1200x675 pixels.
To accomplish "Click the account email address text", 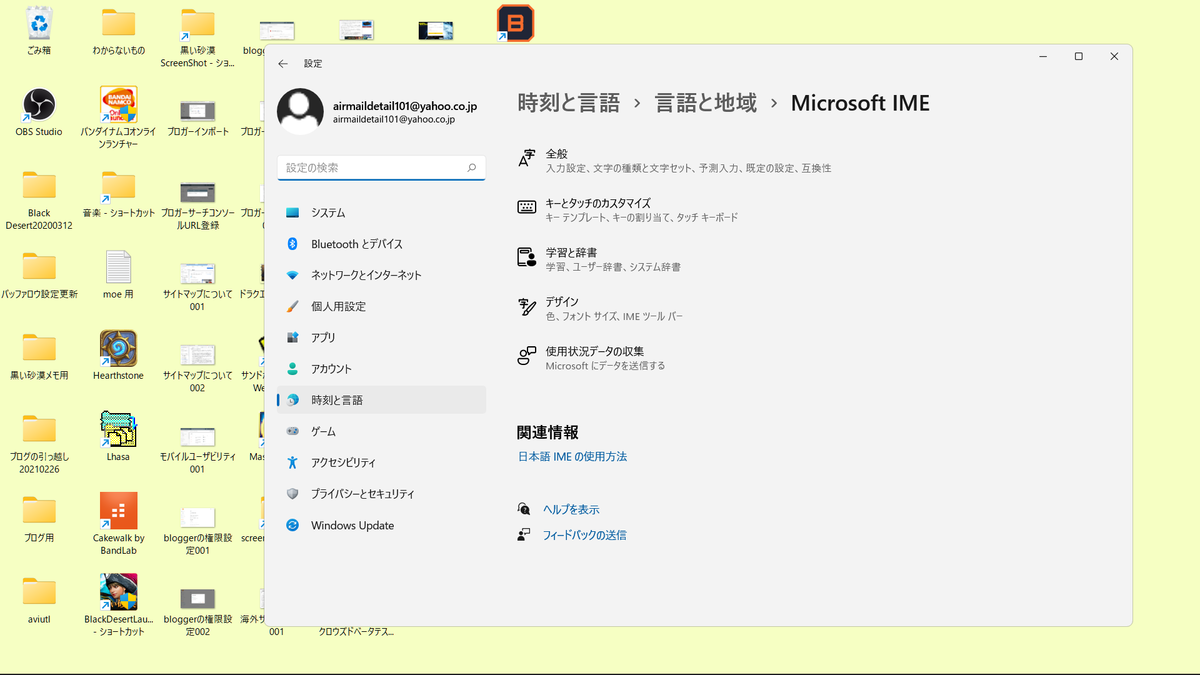I will click(x=405, y=106).
